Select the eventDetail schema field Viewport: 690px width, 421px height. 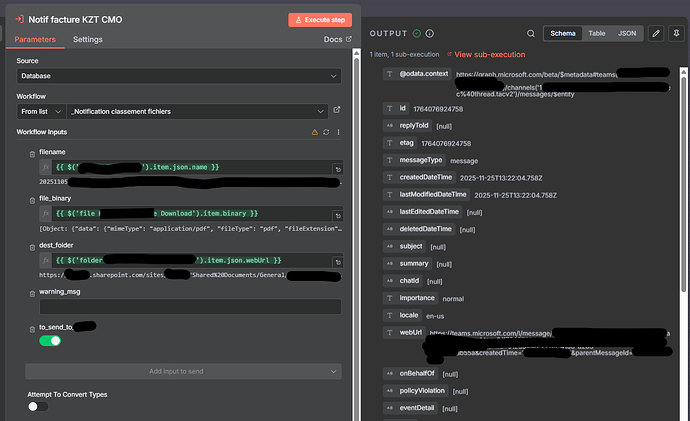[410, 408]
